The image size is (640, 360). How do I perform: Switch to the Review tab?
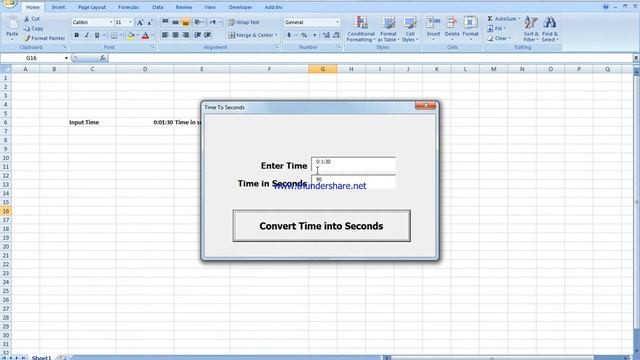click(x=184, y=7)
